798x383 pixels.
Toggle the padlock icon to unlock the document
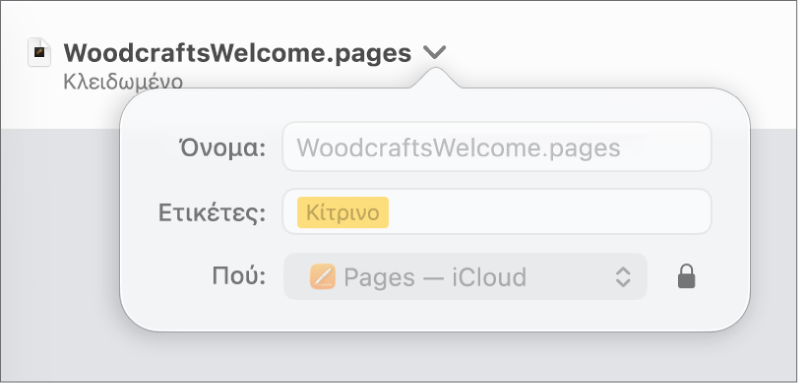click(687, 276)
